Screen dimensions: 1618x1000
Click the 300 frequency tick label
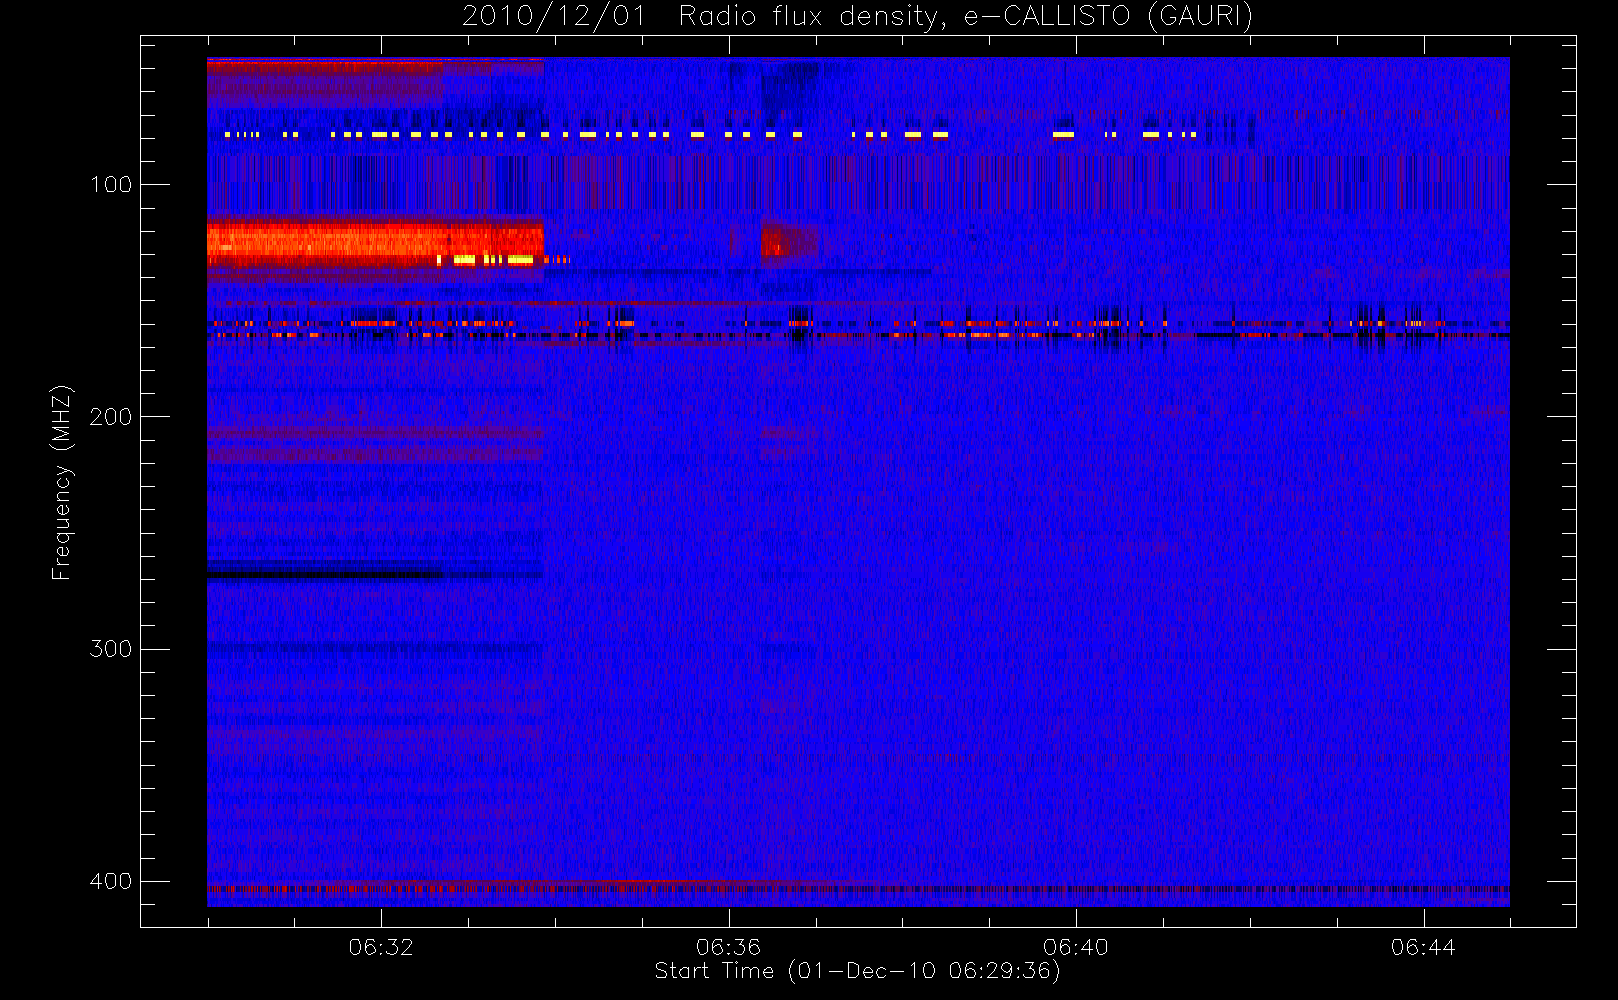110,649
